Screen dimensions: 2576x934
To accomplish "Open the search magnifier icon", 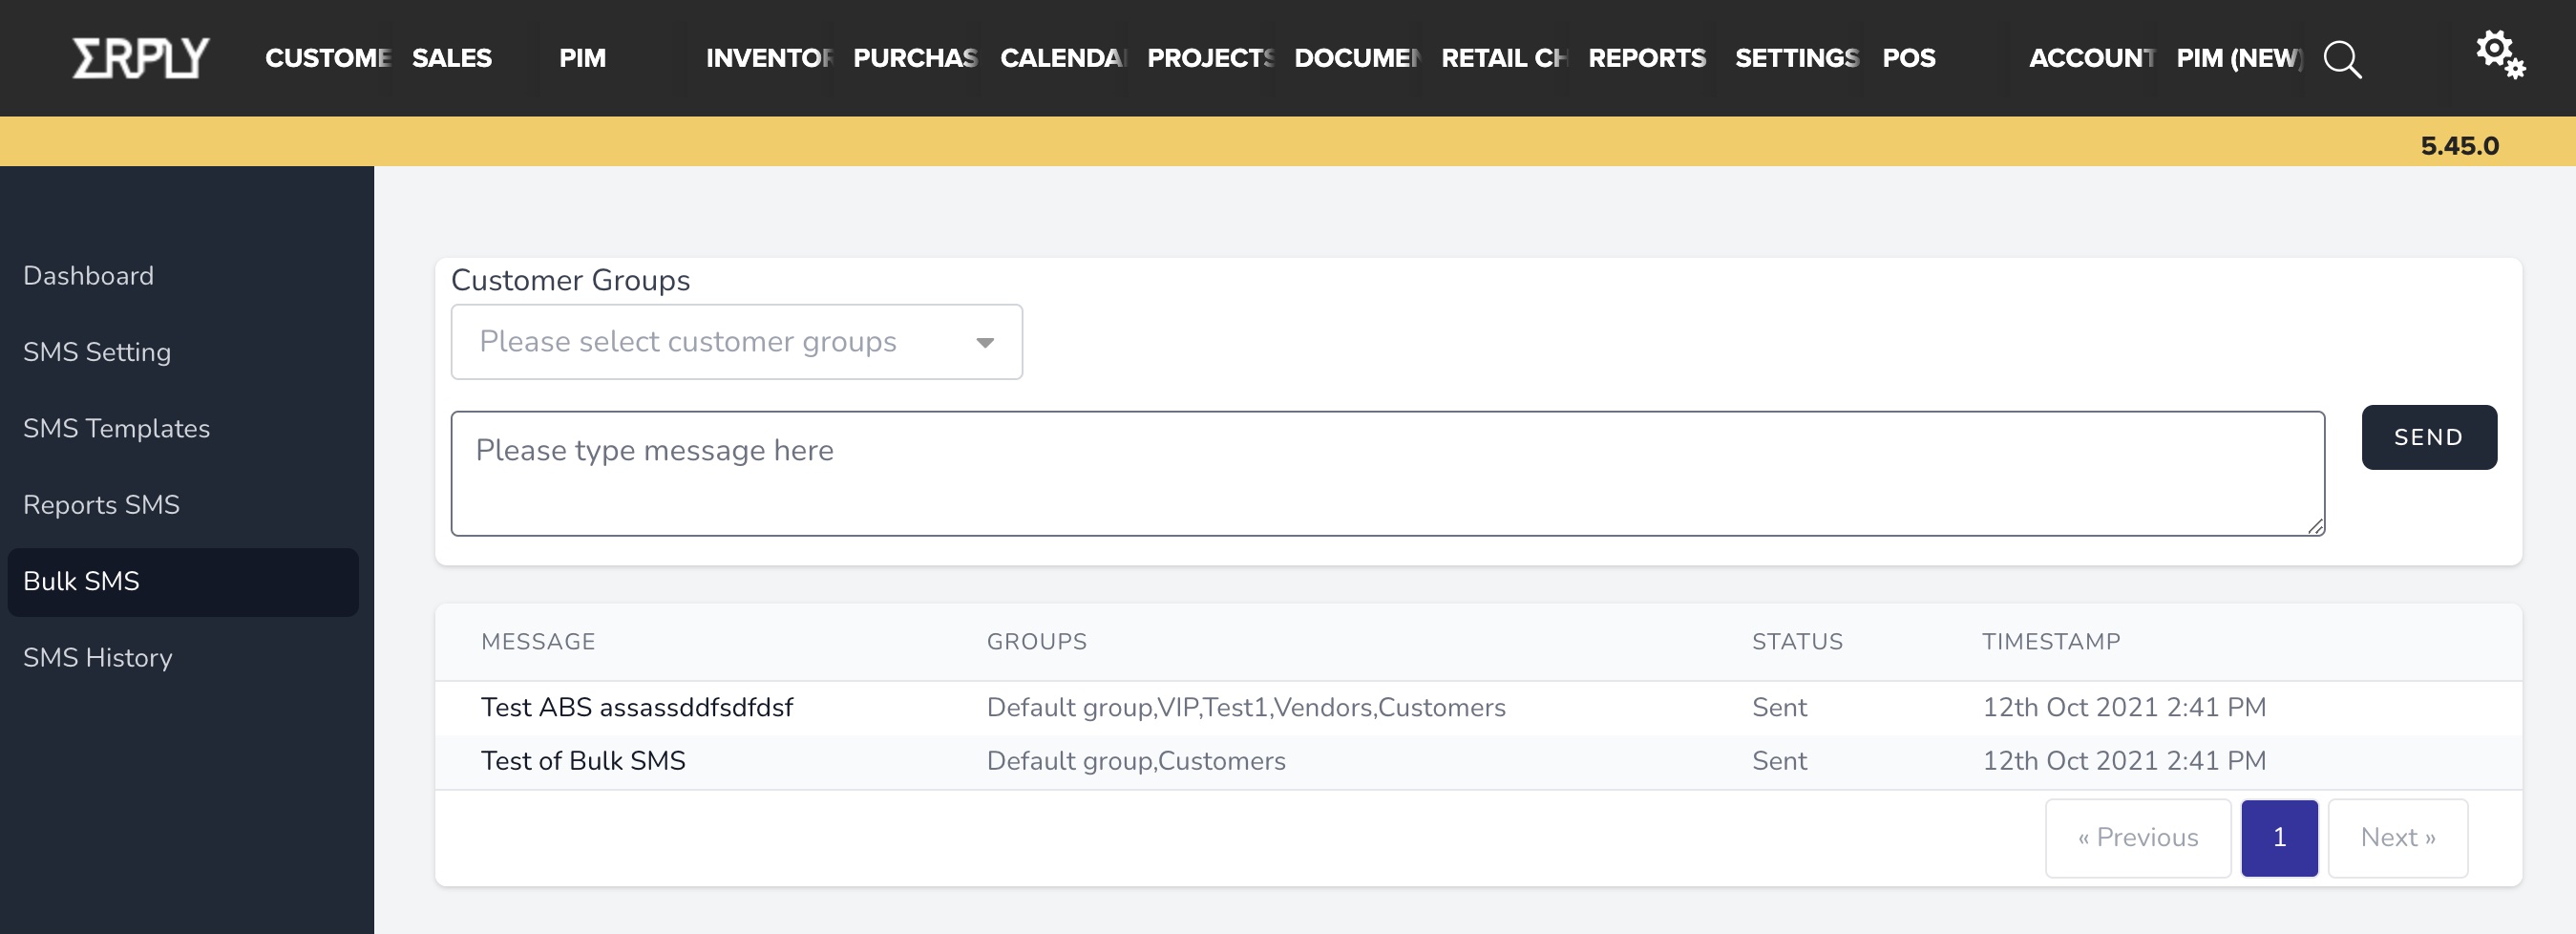I will 2341,60.
